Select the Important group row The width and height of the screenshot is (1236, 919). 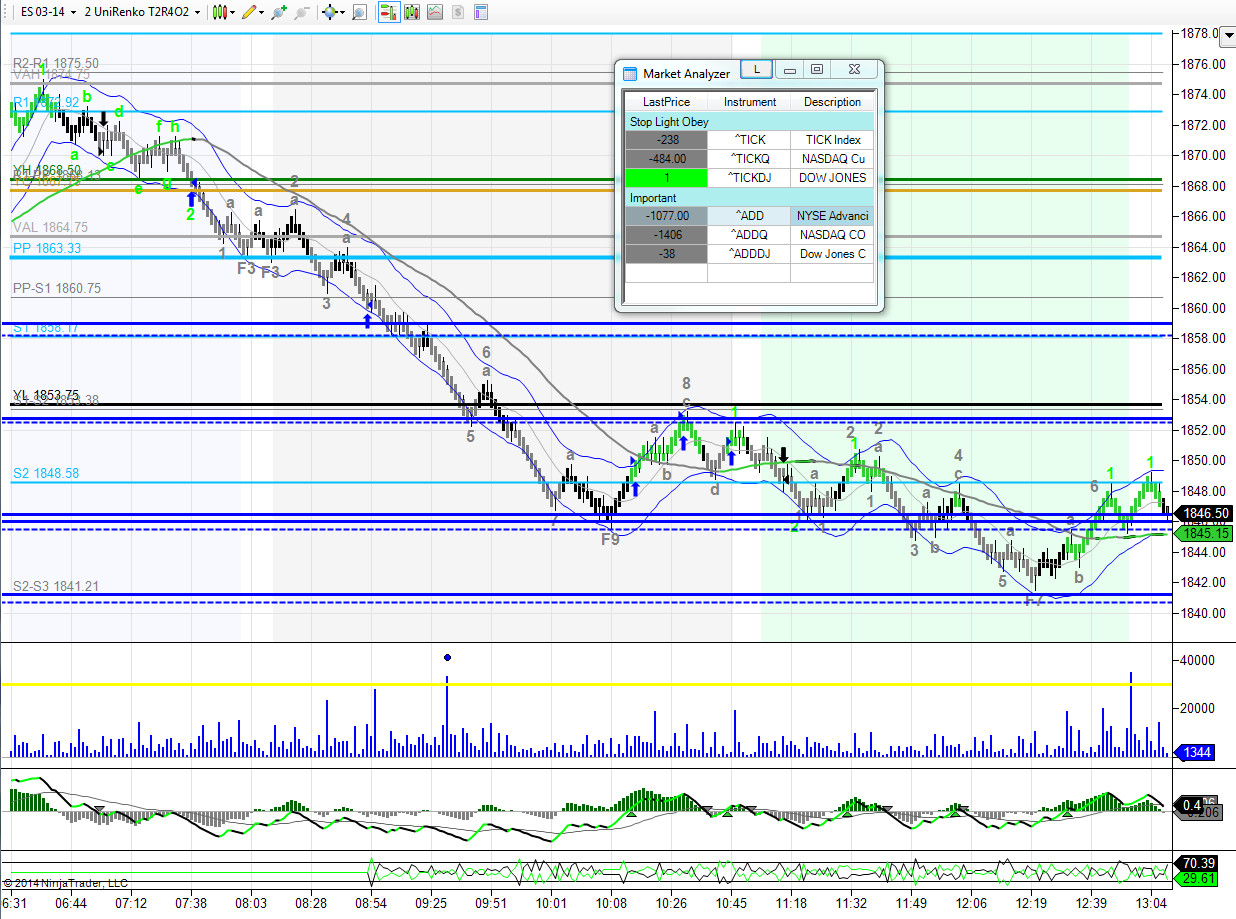click(x=749, y=198)
